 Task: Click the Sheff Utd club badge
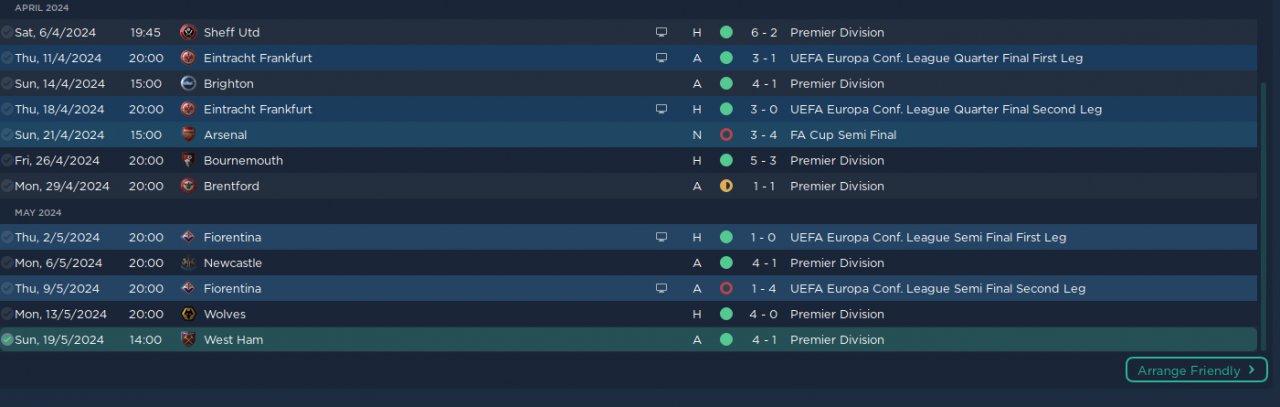pyautogui.click(x=187, y=32)
